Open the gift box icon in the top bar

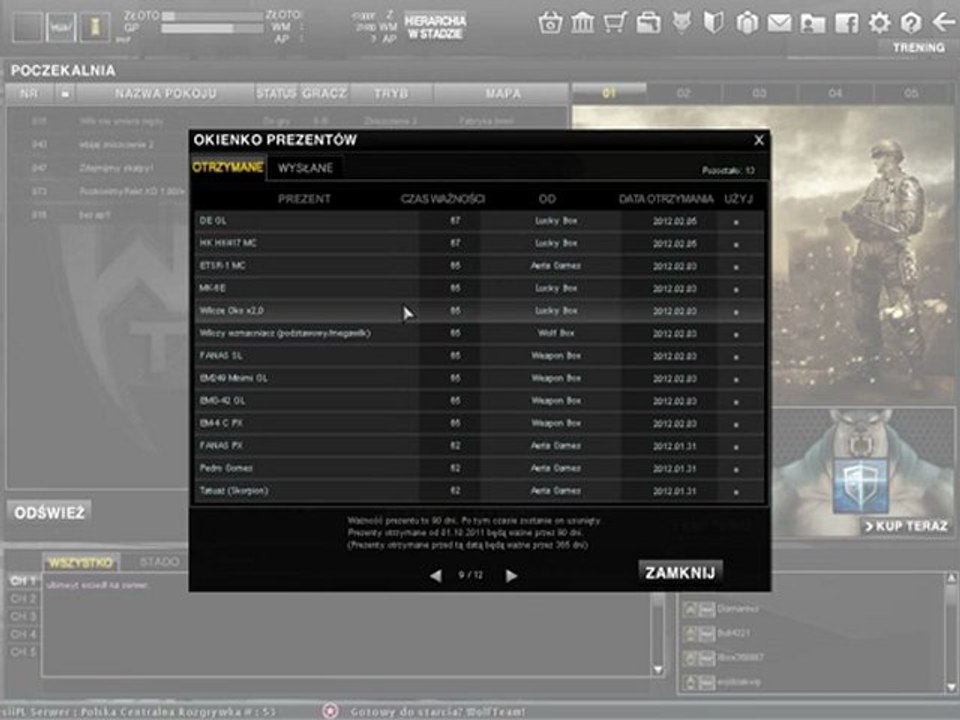click(x=747, y=23)
